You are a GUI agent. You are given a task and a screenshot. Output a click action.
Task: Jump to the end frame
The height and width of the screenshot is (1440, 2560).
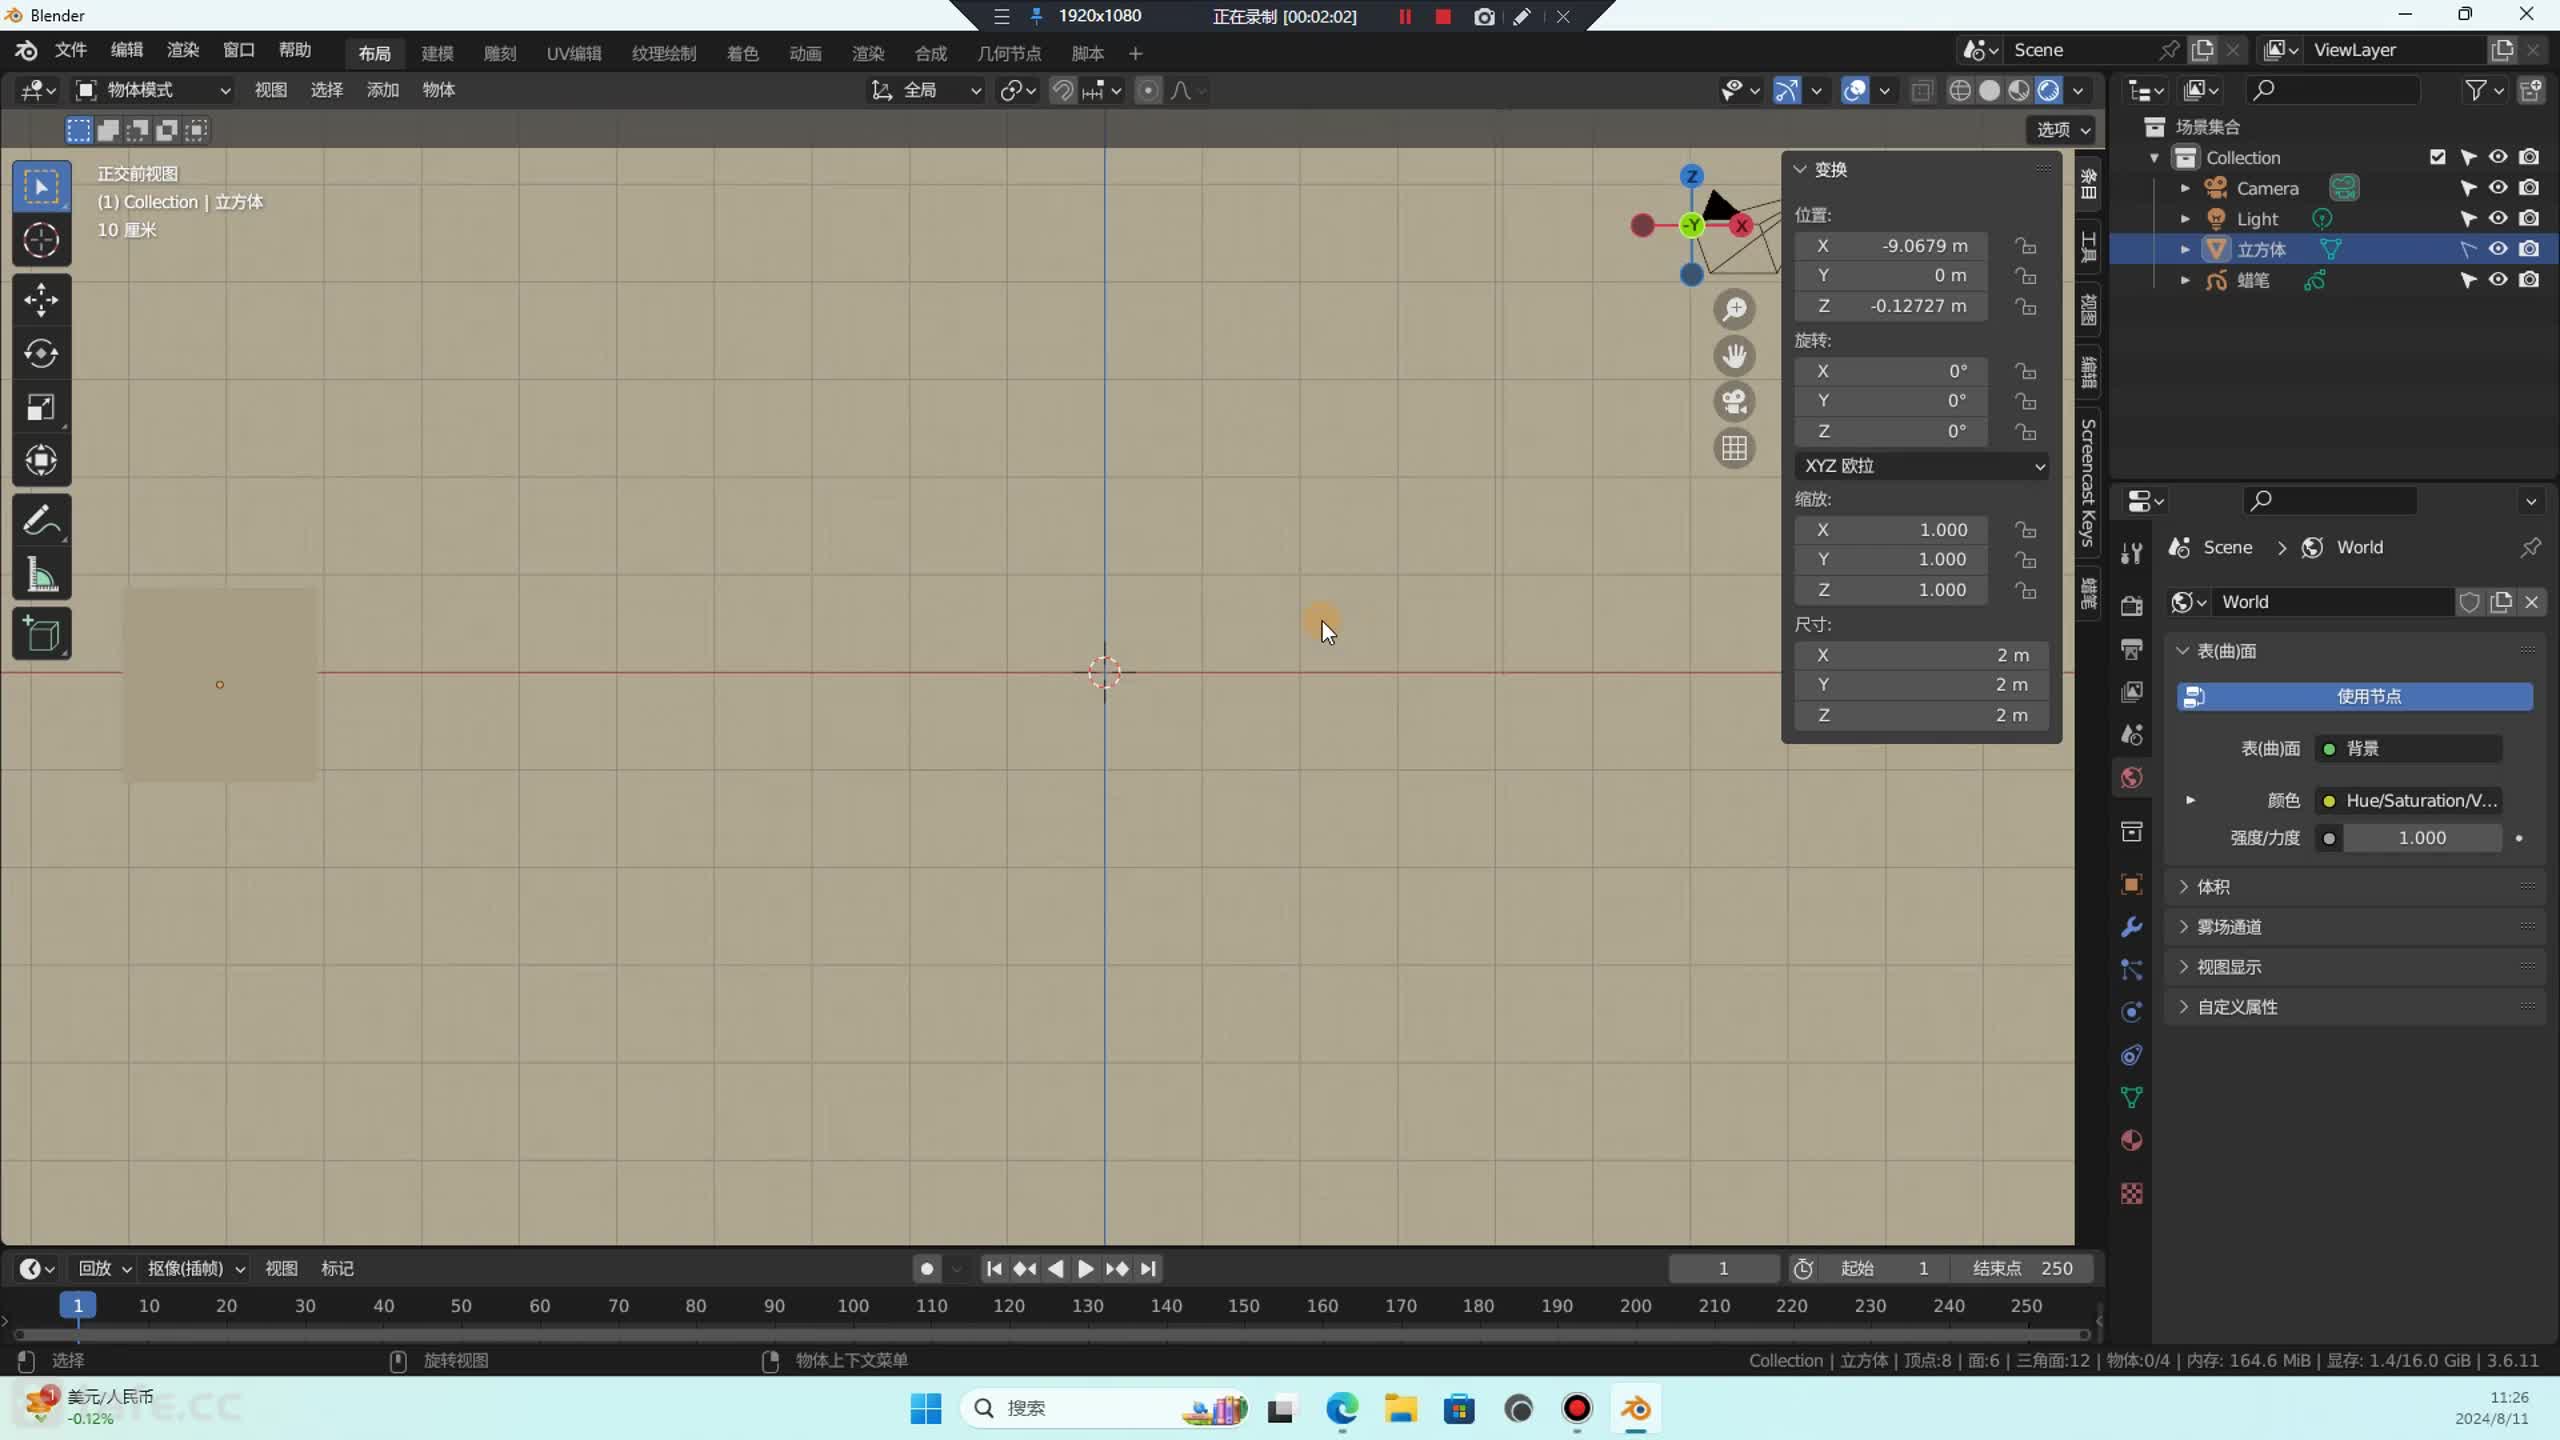tap(1148, 1269)
